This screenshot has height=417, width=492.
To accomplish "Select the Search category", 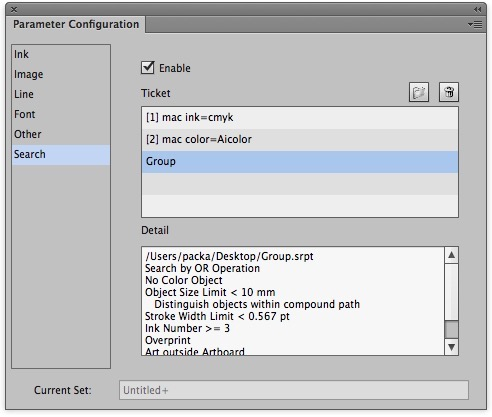I will tap(61, 155).
